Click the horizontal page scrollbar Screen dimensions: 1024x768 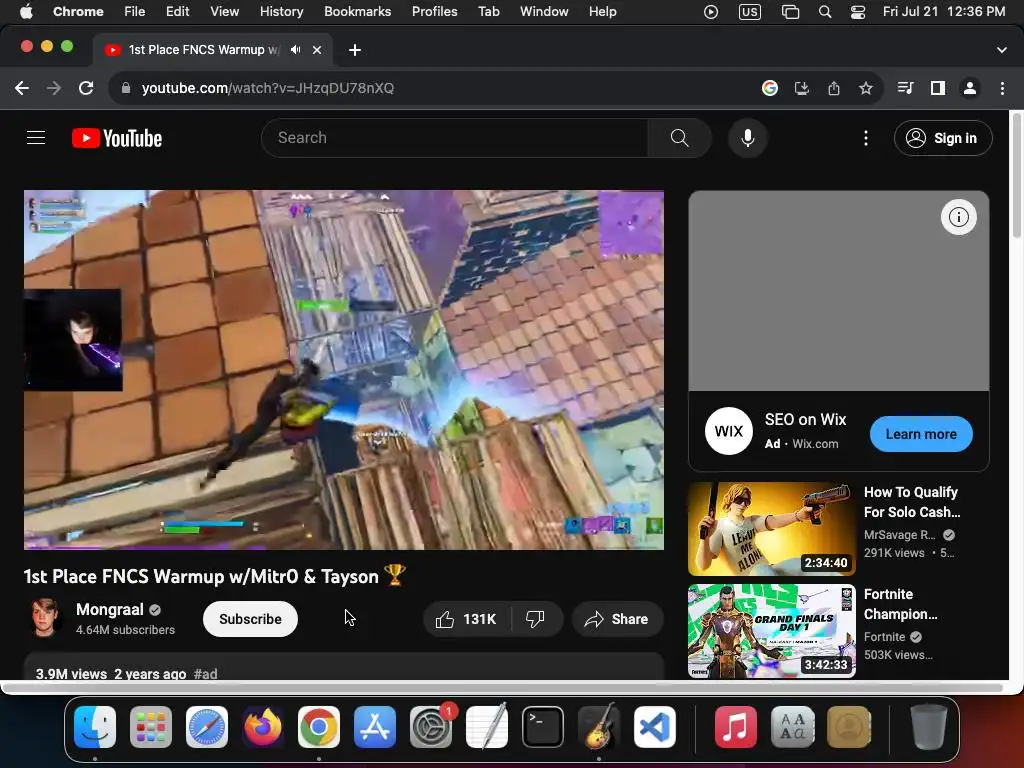pos(503,688)
